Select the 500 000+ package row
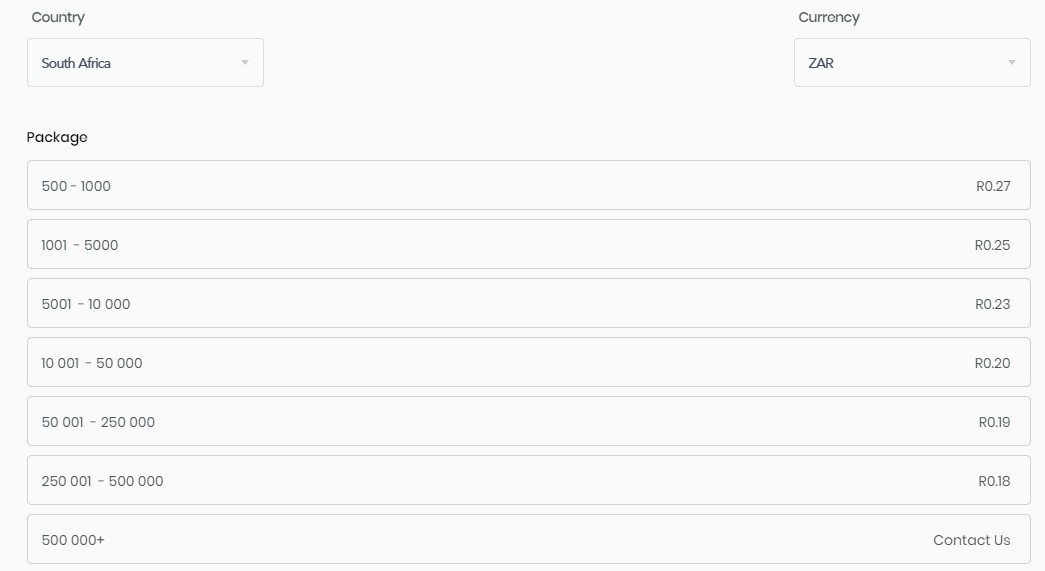 click(528, 539)
